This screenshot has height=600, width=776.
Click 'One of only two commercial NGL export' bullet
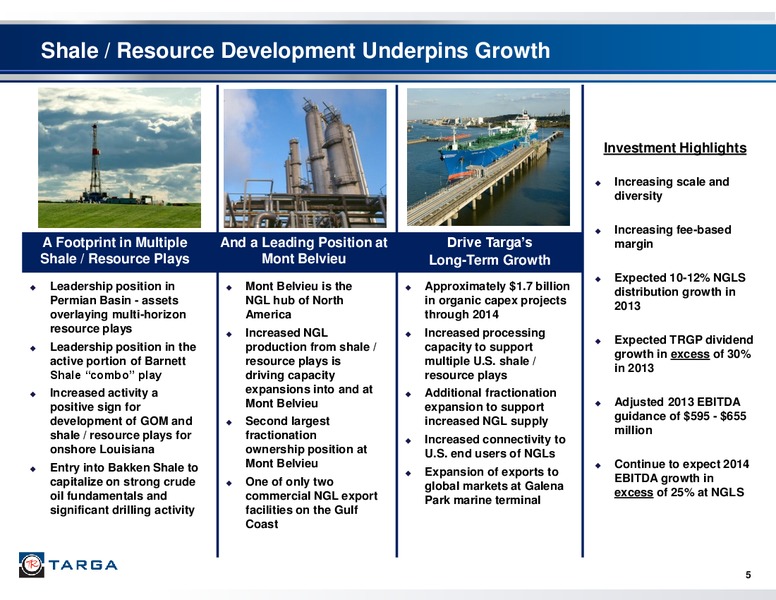(311, 502)
